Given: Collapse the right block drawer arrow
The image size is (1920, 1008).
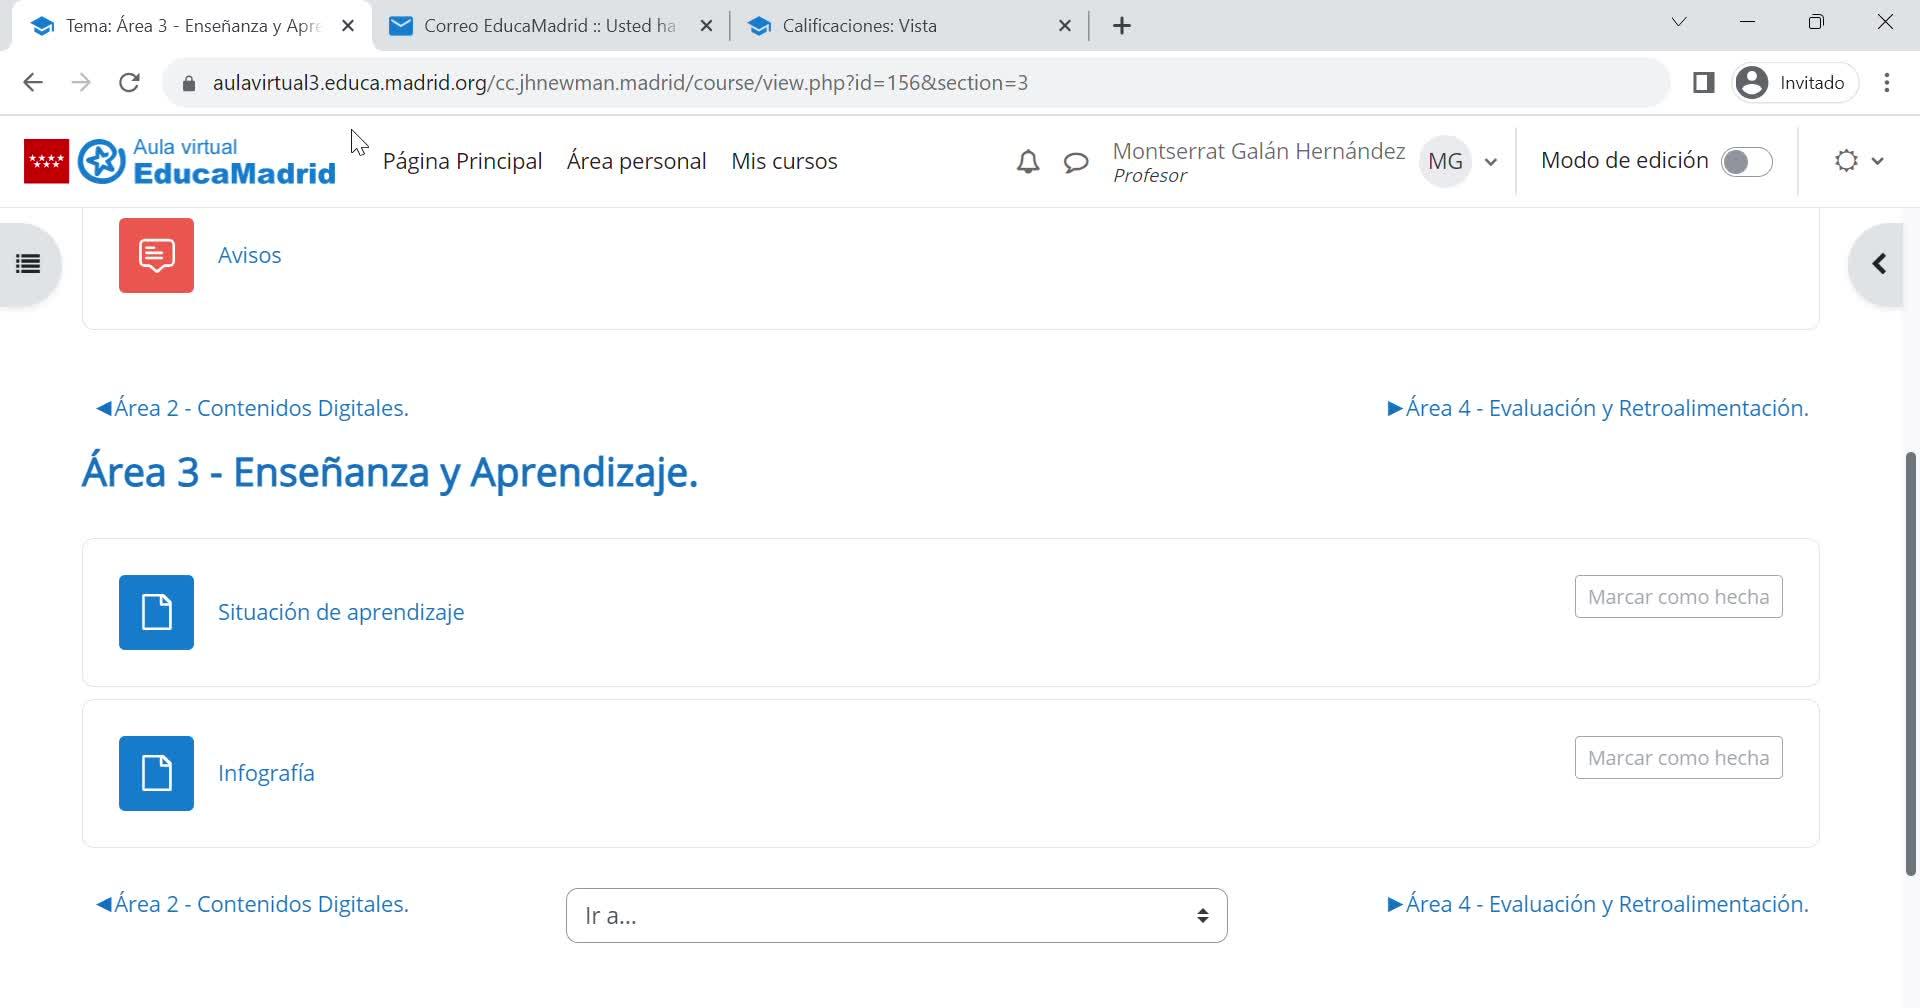Looking at the screenshot, I should coord(1878,264).
